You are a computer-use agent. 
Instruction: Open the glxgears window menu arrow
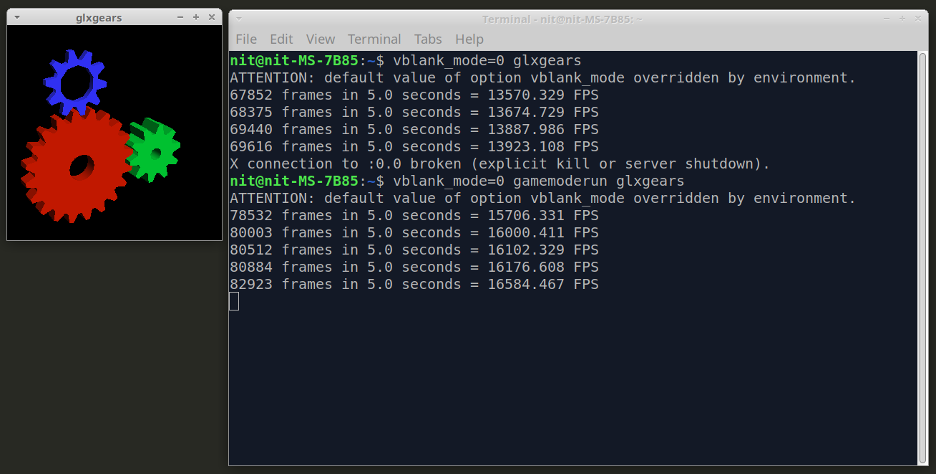17,17
